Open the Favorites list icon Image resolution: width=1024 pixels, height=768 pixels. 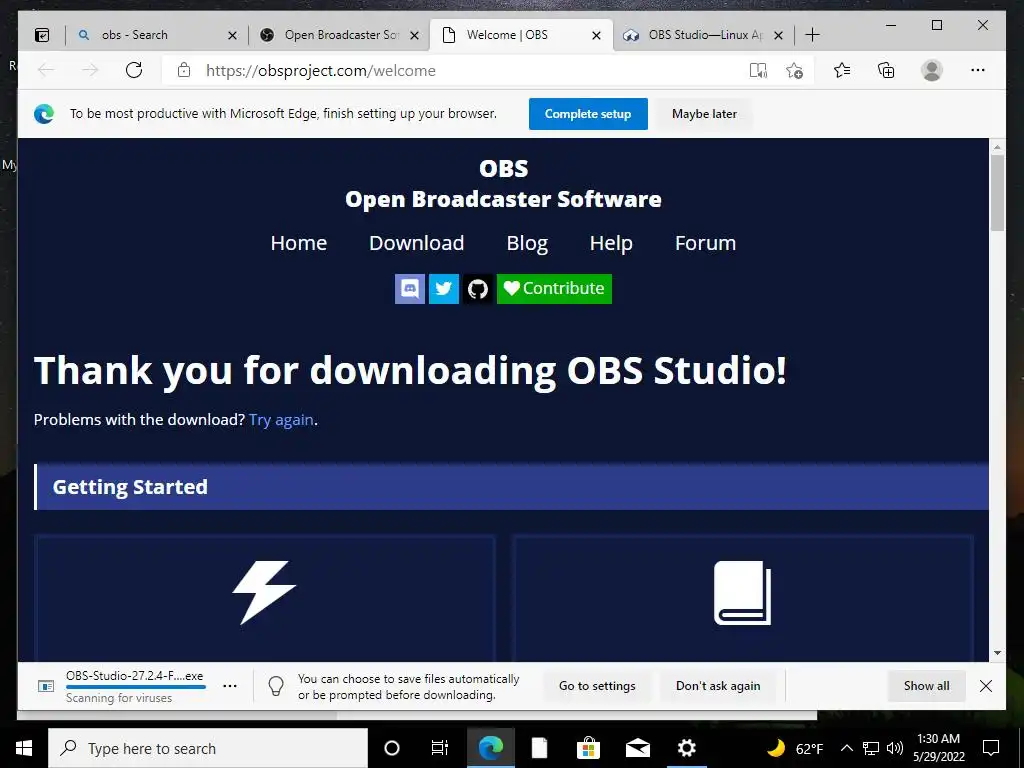842,70
